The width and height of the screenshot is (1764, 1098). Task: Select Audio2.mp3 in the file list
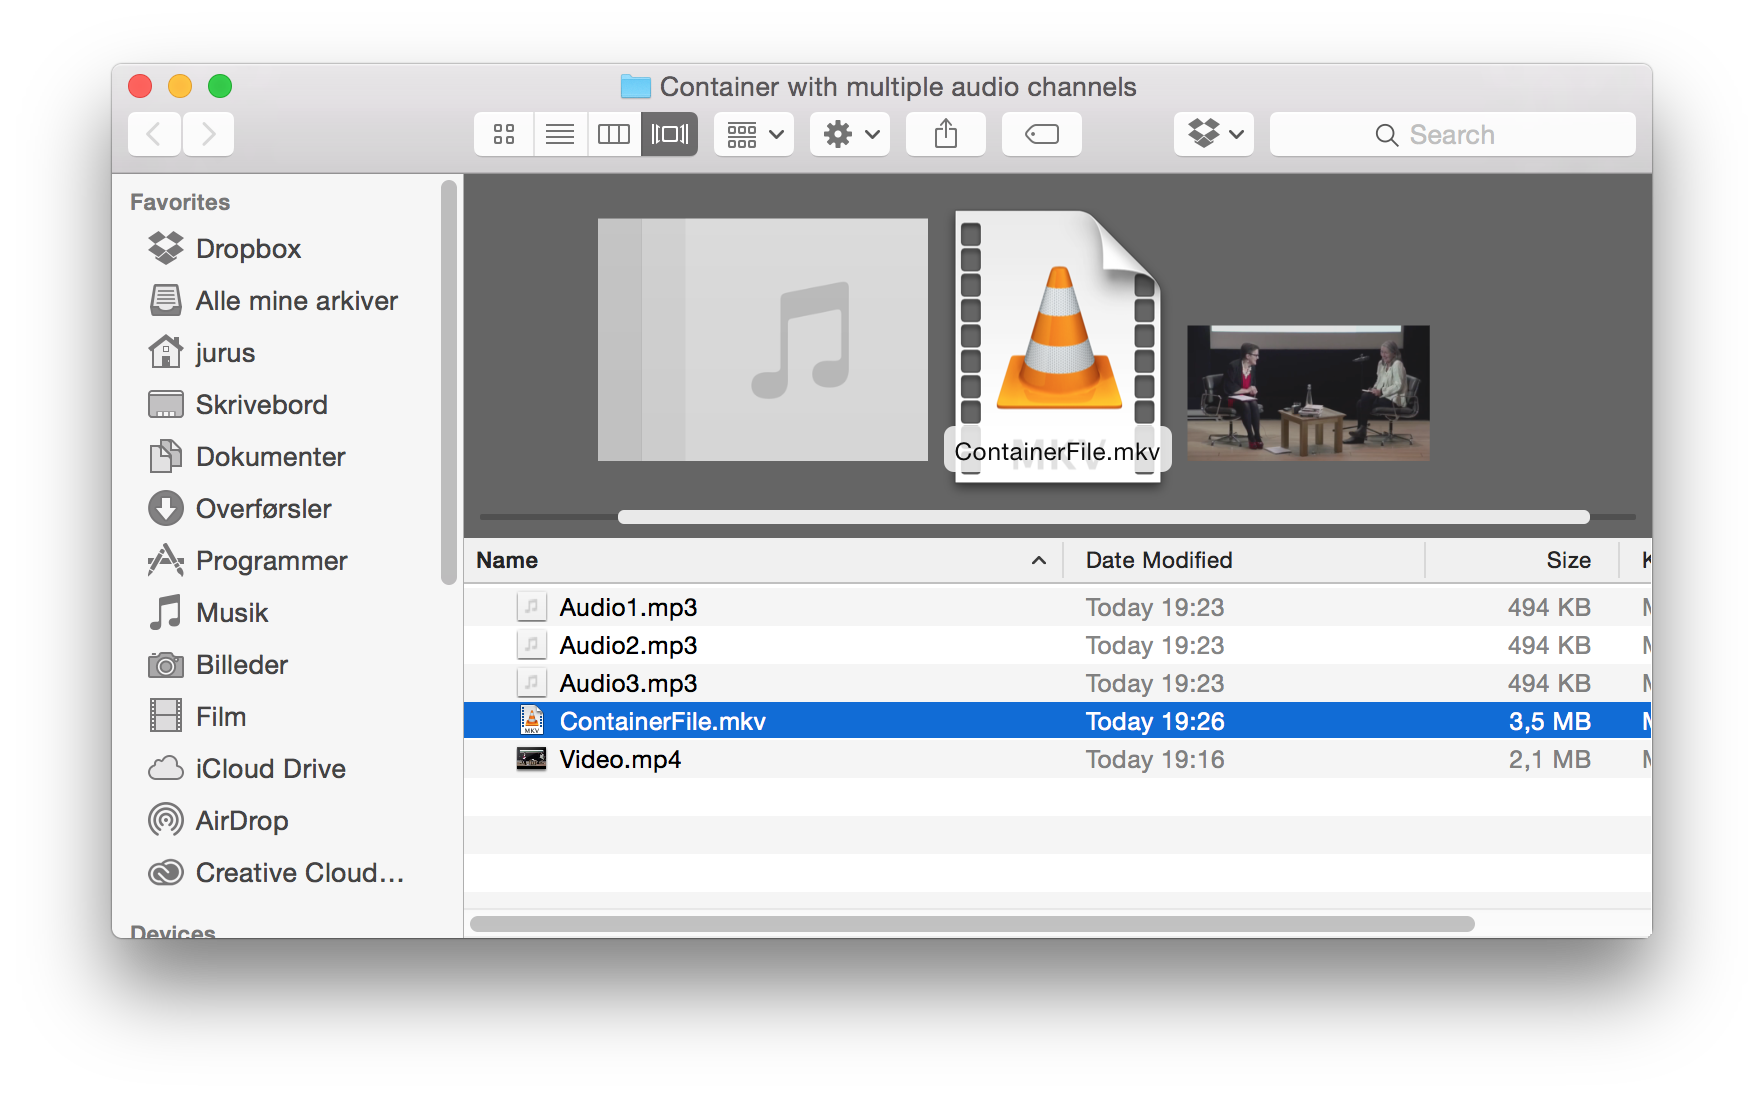1057,645
